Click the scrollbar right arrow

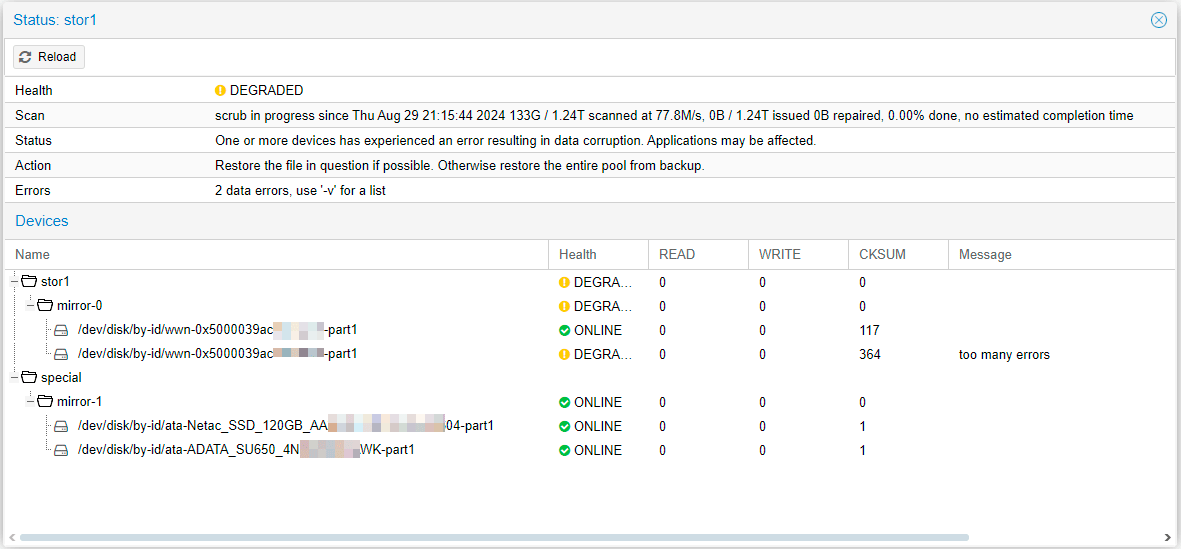tap(1167, 538)
